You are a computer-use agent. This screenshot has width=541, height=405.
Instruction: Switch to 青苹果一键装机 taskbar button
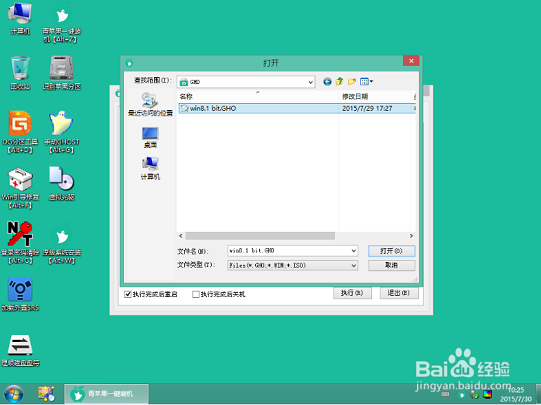106,394
